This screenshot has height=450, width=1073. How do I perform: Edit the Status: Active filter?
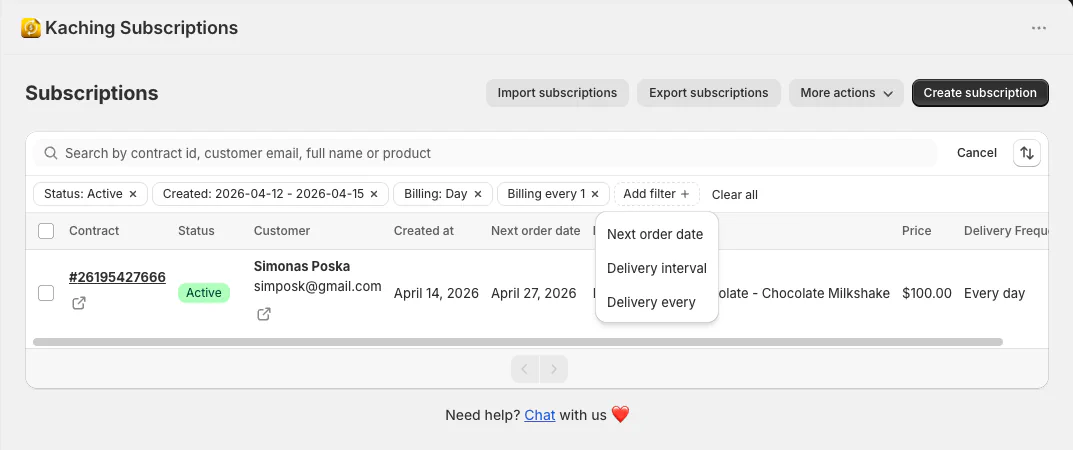coord(83,194)
